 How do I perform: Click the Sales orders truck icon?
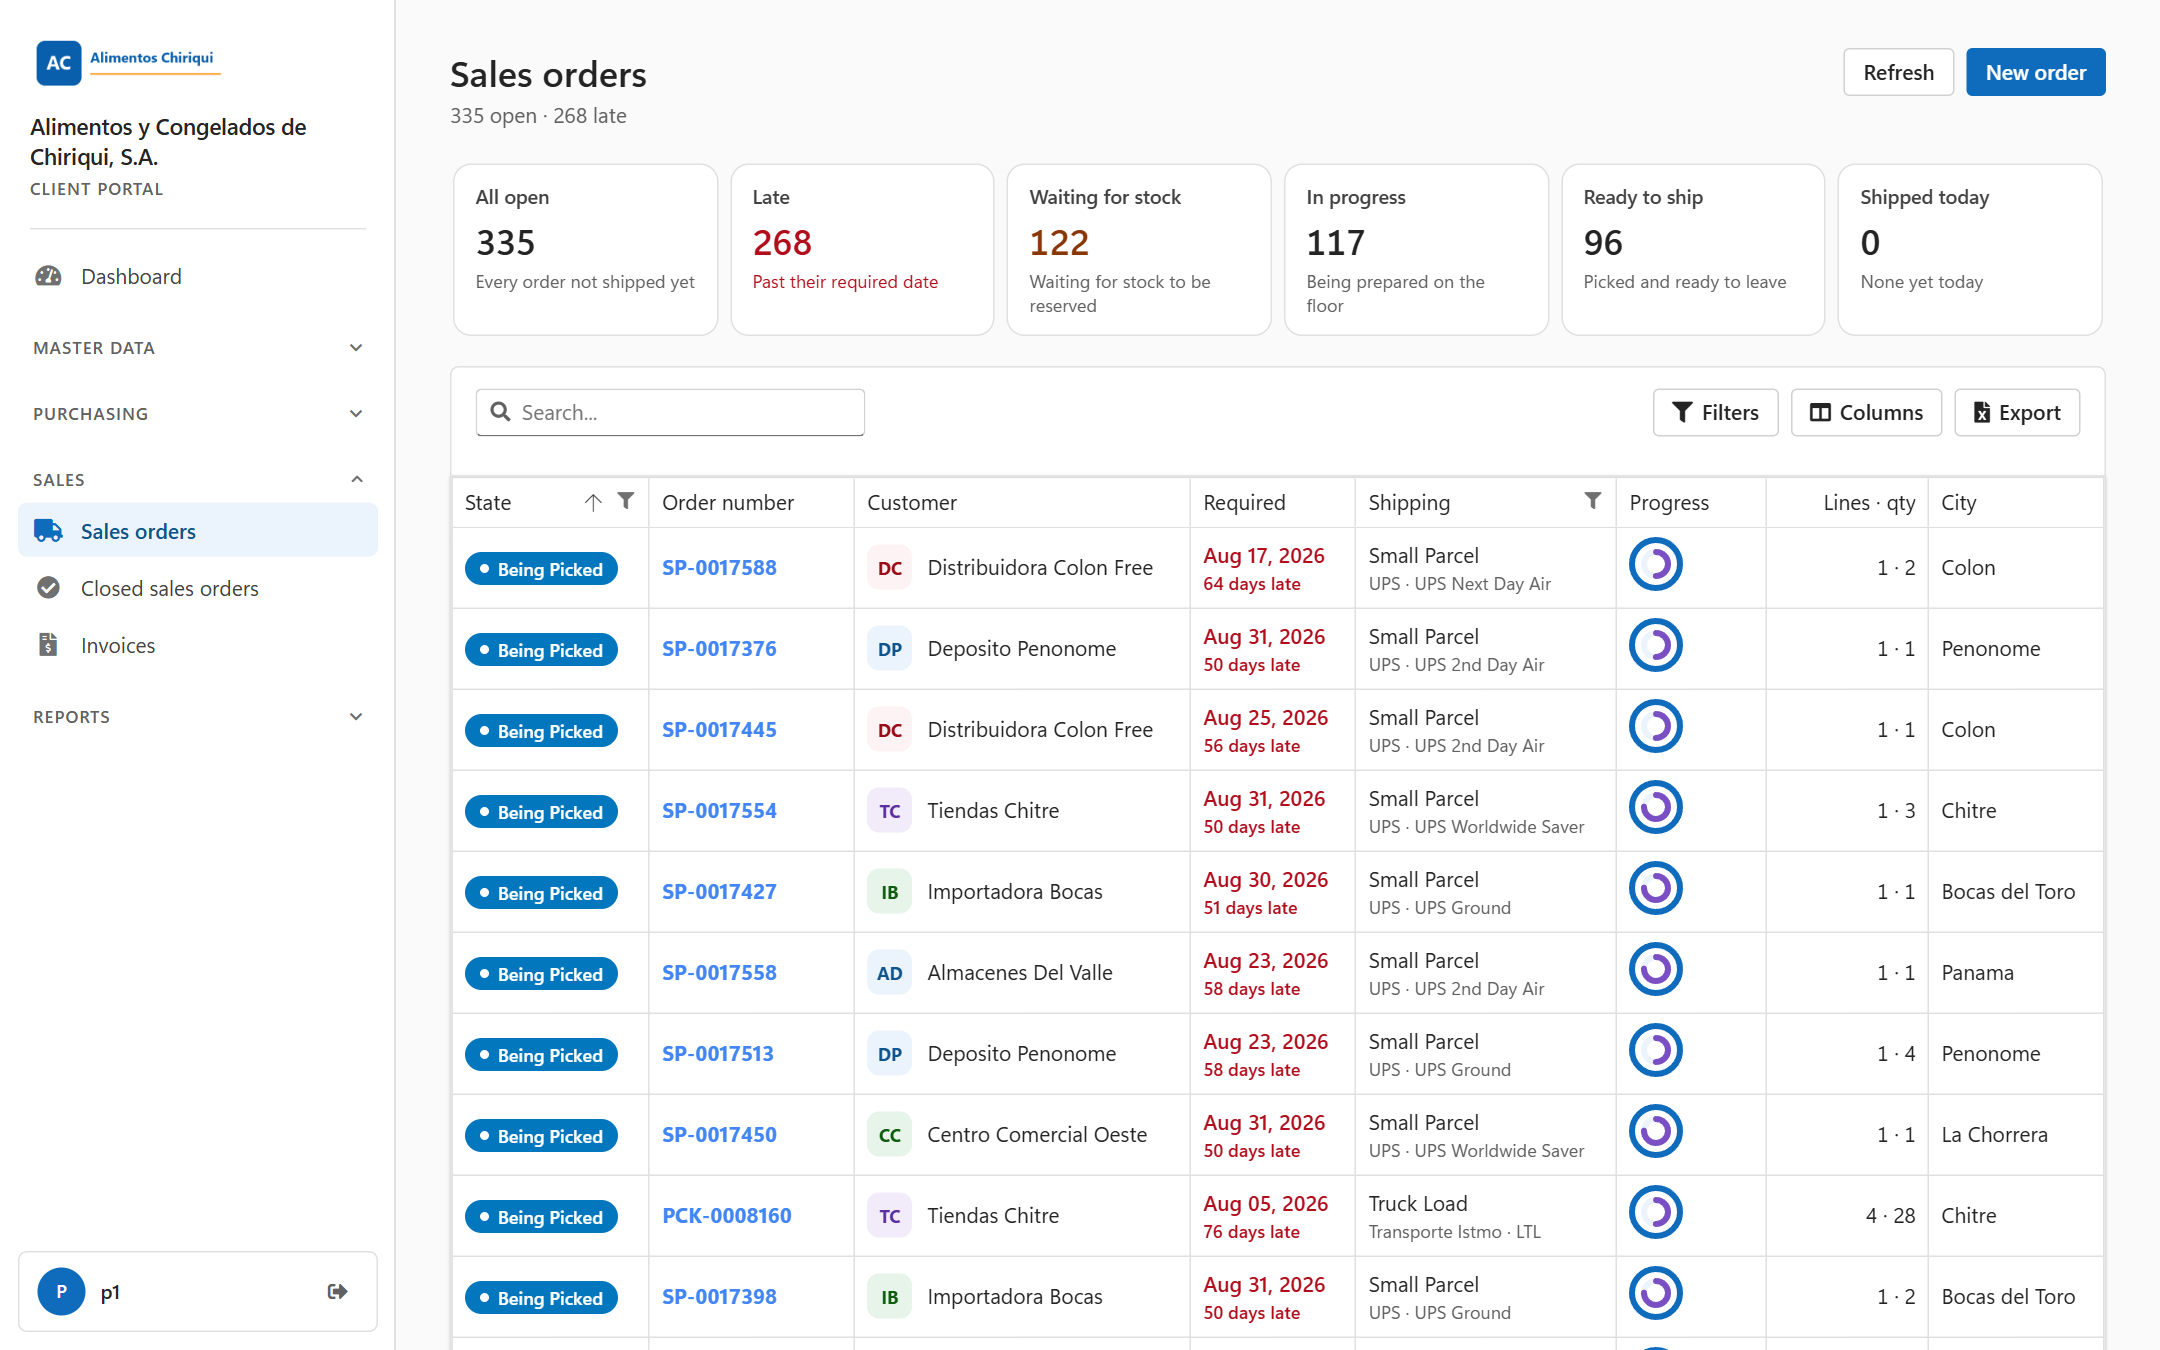(48, 531)
